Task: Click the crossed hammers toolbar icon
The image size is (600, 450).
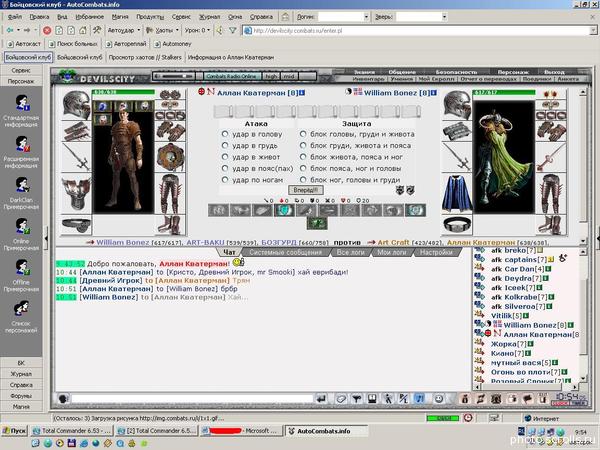Action: point(97,30)
